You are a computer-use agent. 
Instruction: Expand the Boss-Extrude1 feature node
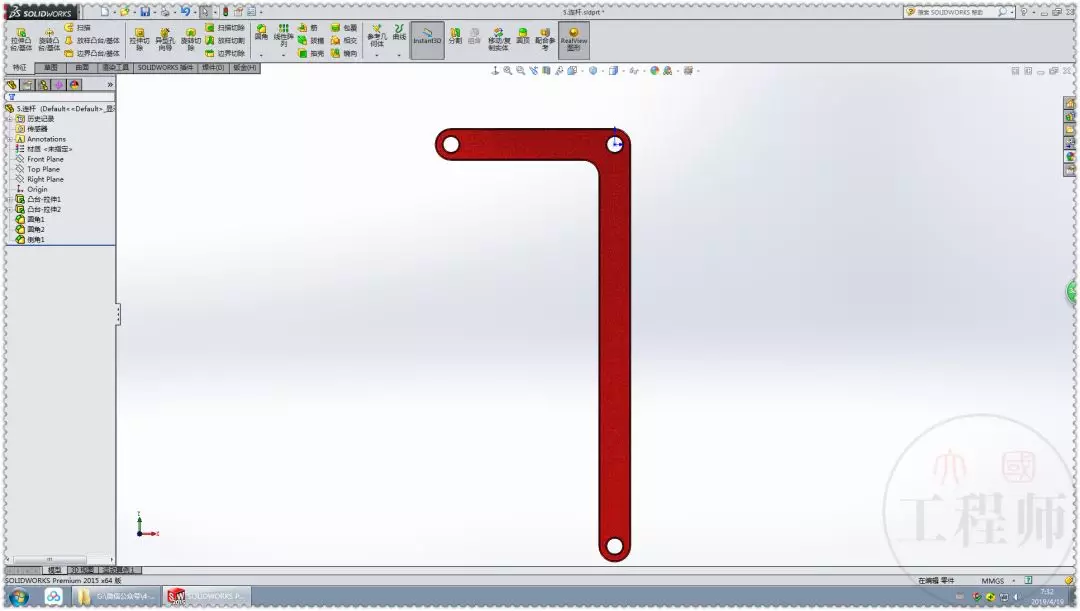(10, 199)
